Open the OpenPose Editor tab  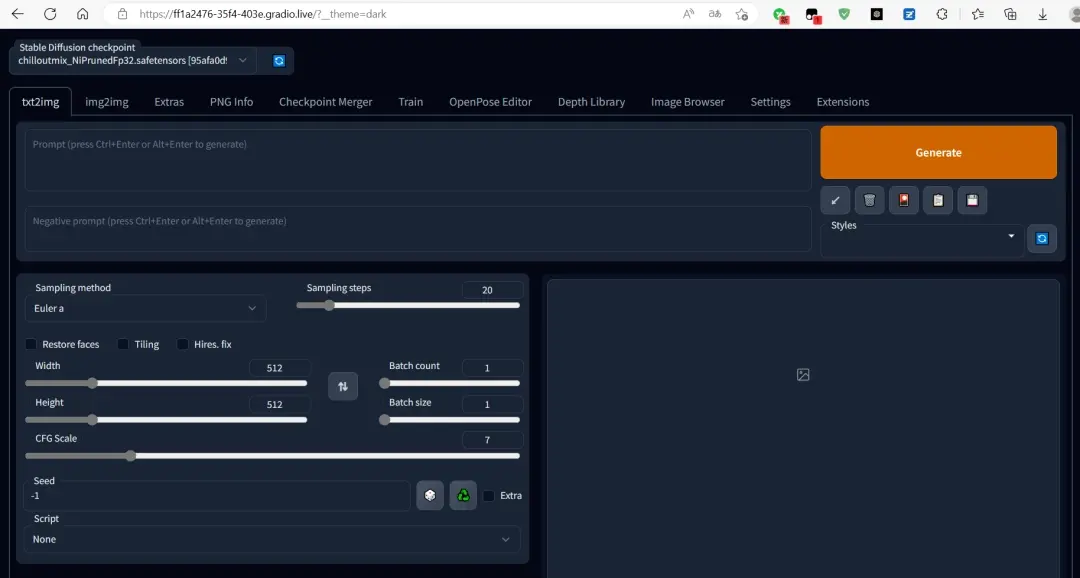[490, 102]
